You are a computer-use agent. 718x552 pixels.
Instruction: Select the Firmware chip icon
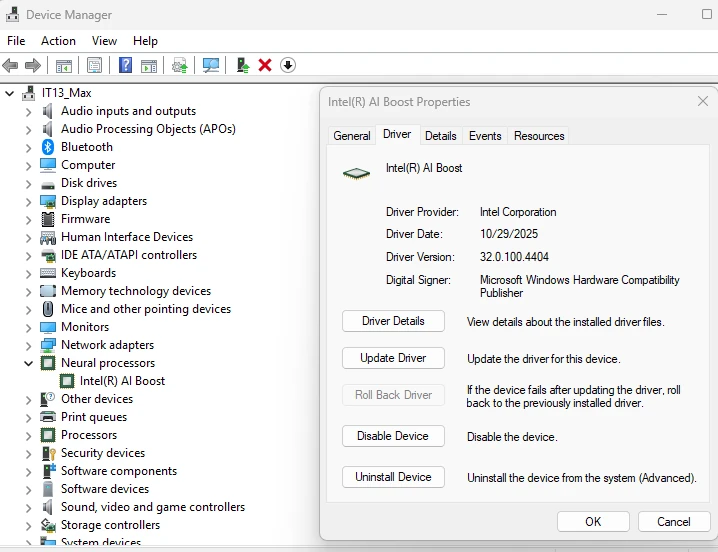pyautogui.click(x=48, y=219)
